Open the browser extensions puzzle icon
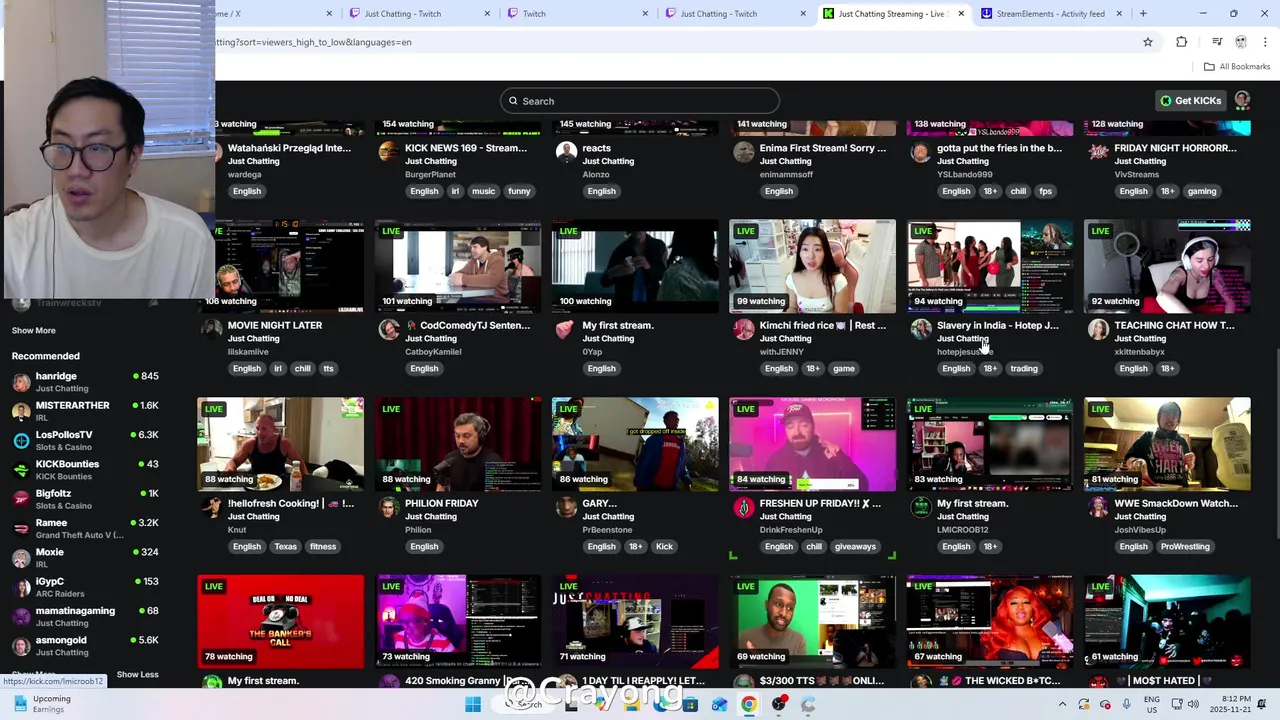 click(1182, 42)
